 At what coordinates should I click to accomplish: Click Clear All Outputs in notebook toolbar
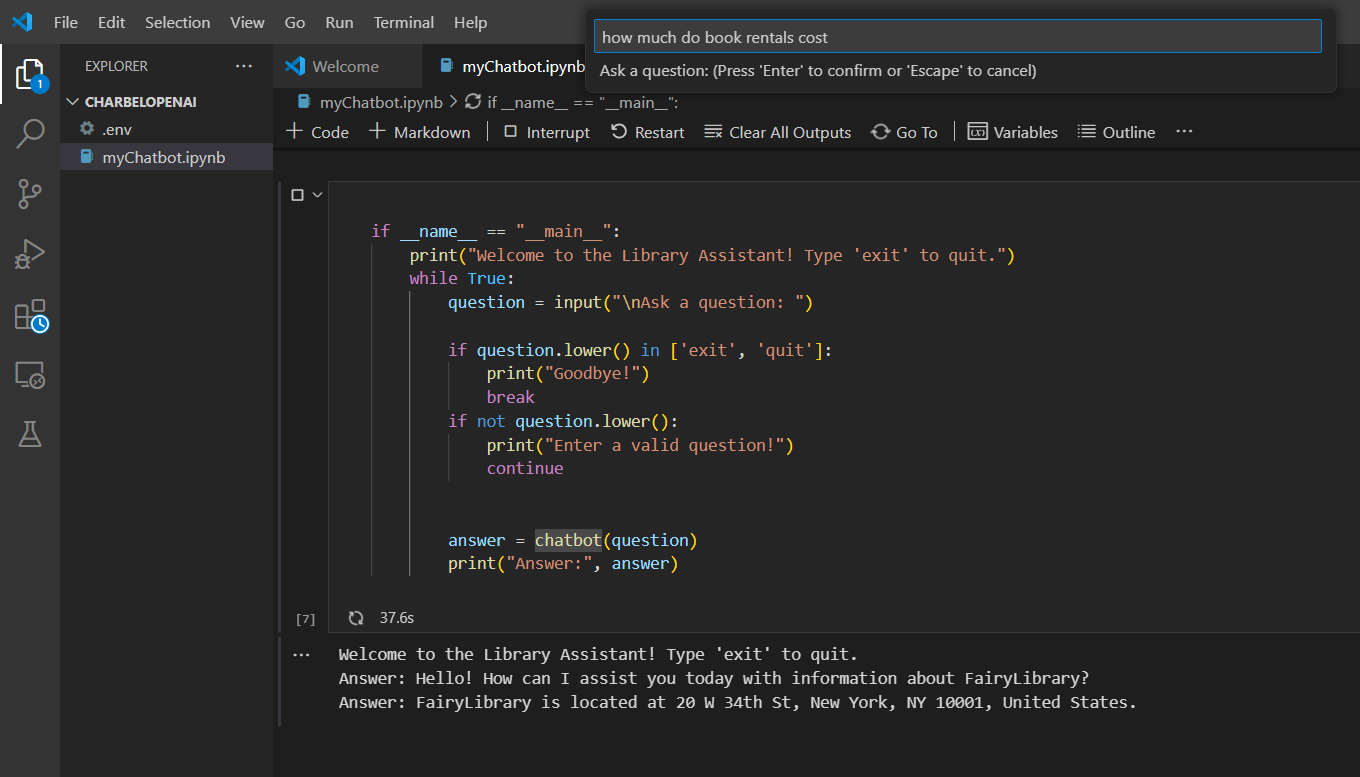tap(778, 132)
